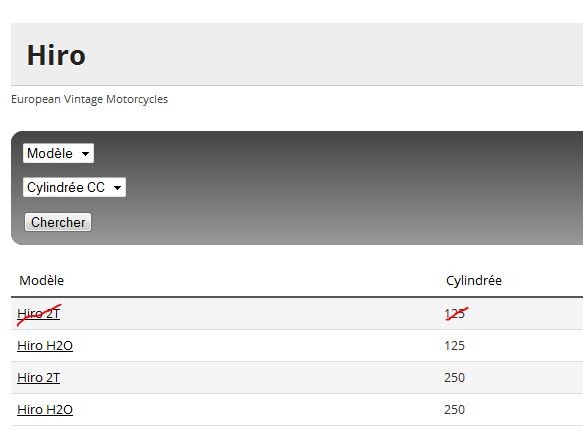583x438 pixels.
Task: Click the arrow on Modèle select box
Action: (86, 154)
